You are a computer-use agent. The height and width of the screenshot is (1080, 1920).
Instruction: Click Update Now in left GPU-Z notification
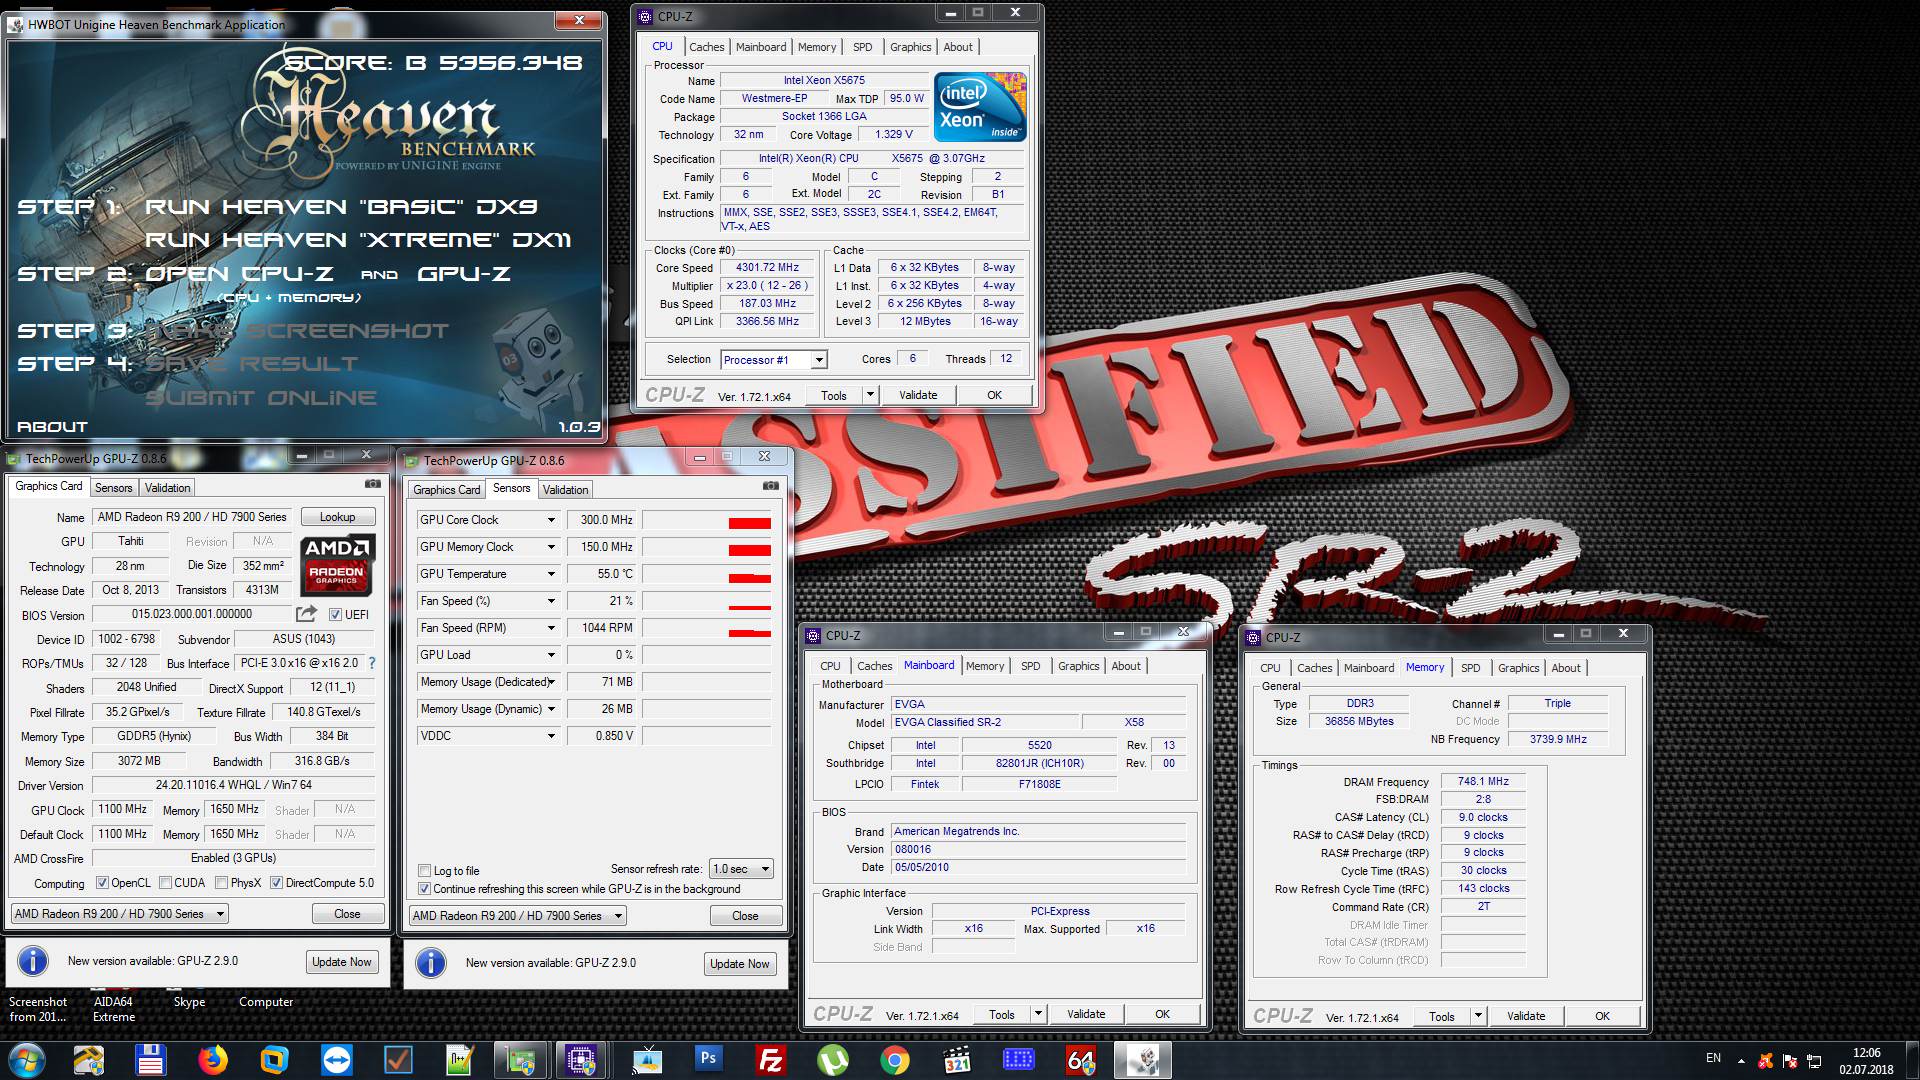pyautogui.click(x=341, y=962)
